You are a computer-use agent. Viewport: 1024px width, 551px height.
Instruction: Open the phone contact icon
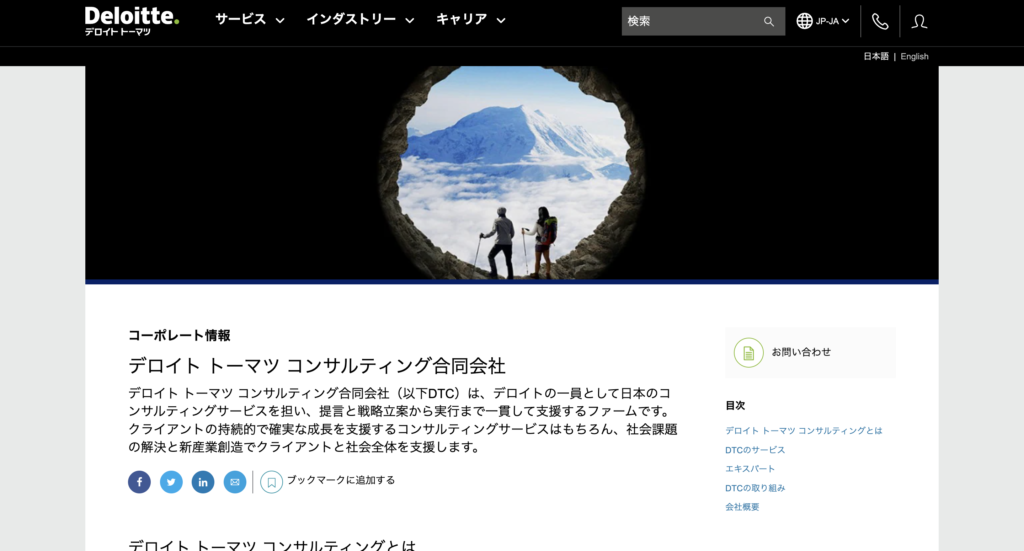pyautogui.click(x=880, y=22)
